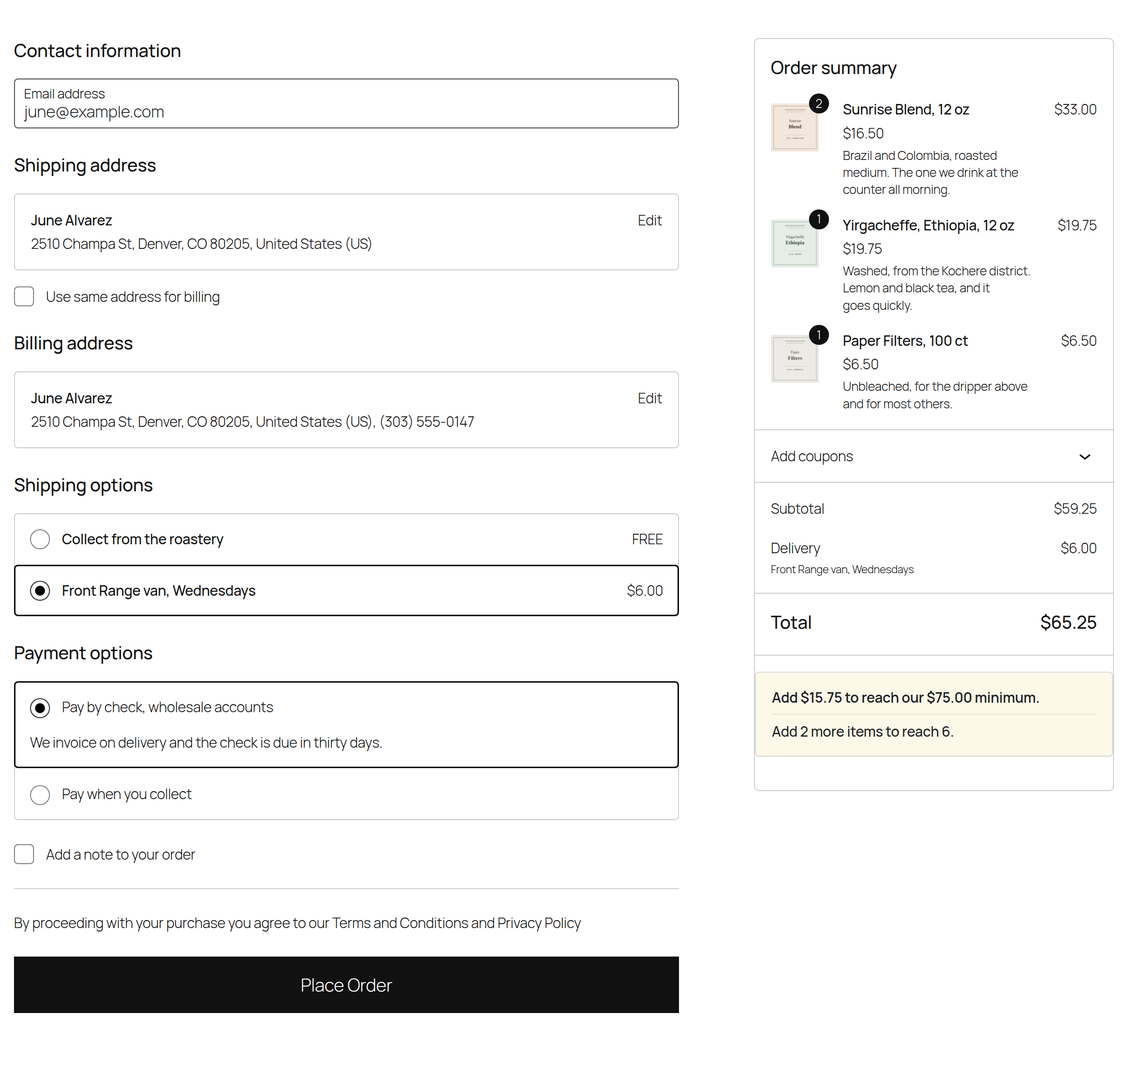Click the check payment invoice description text

click(206, 742)
